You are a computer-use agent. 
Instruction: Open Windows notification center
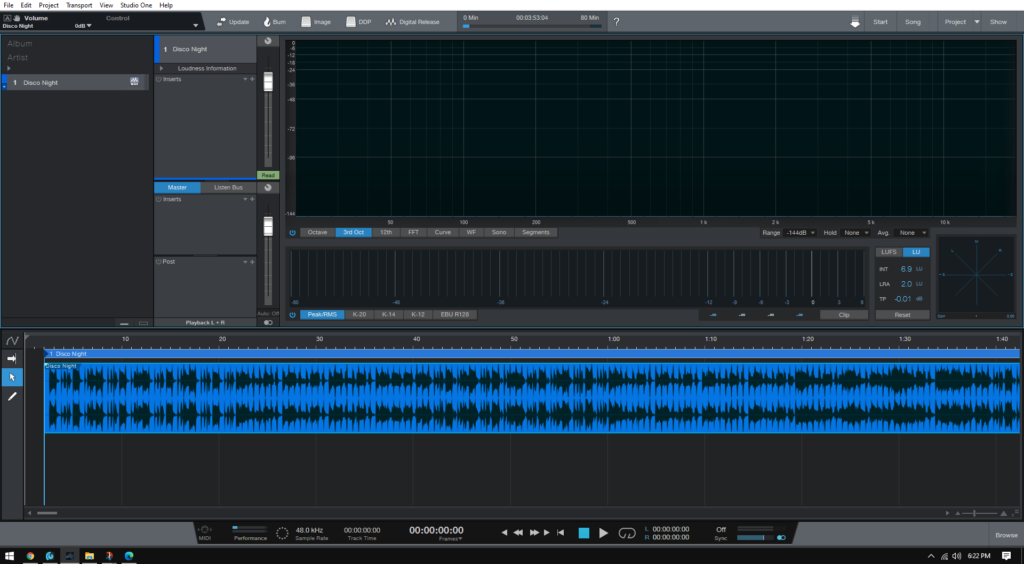[x=1006, y=556]
